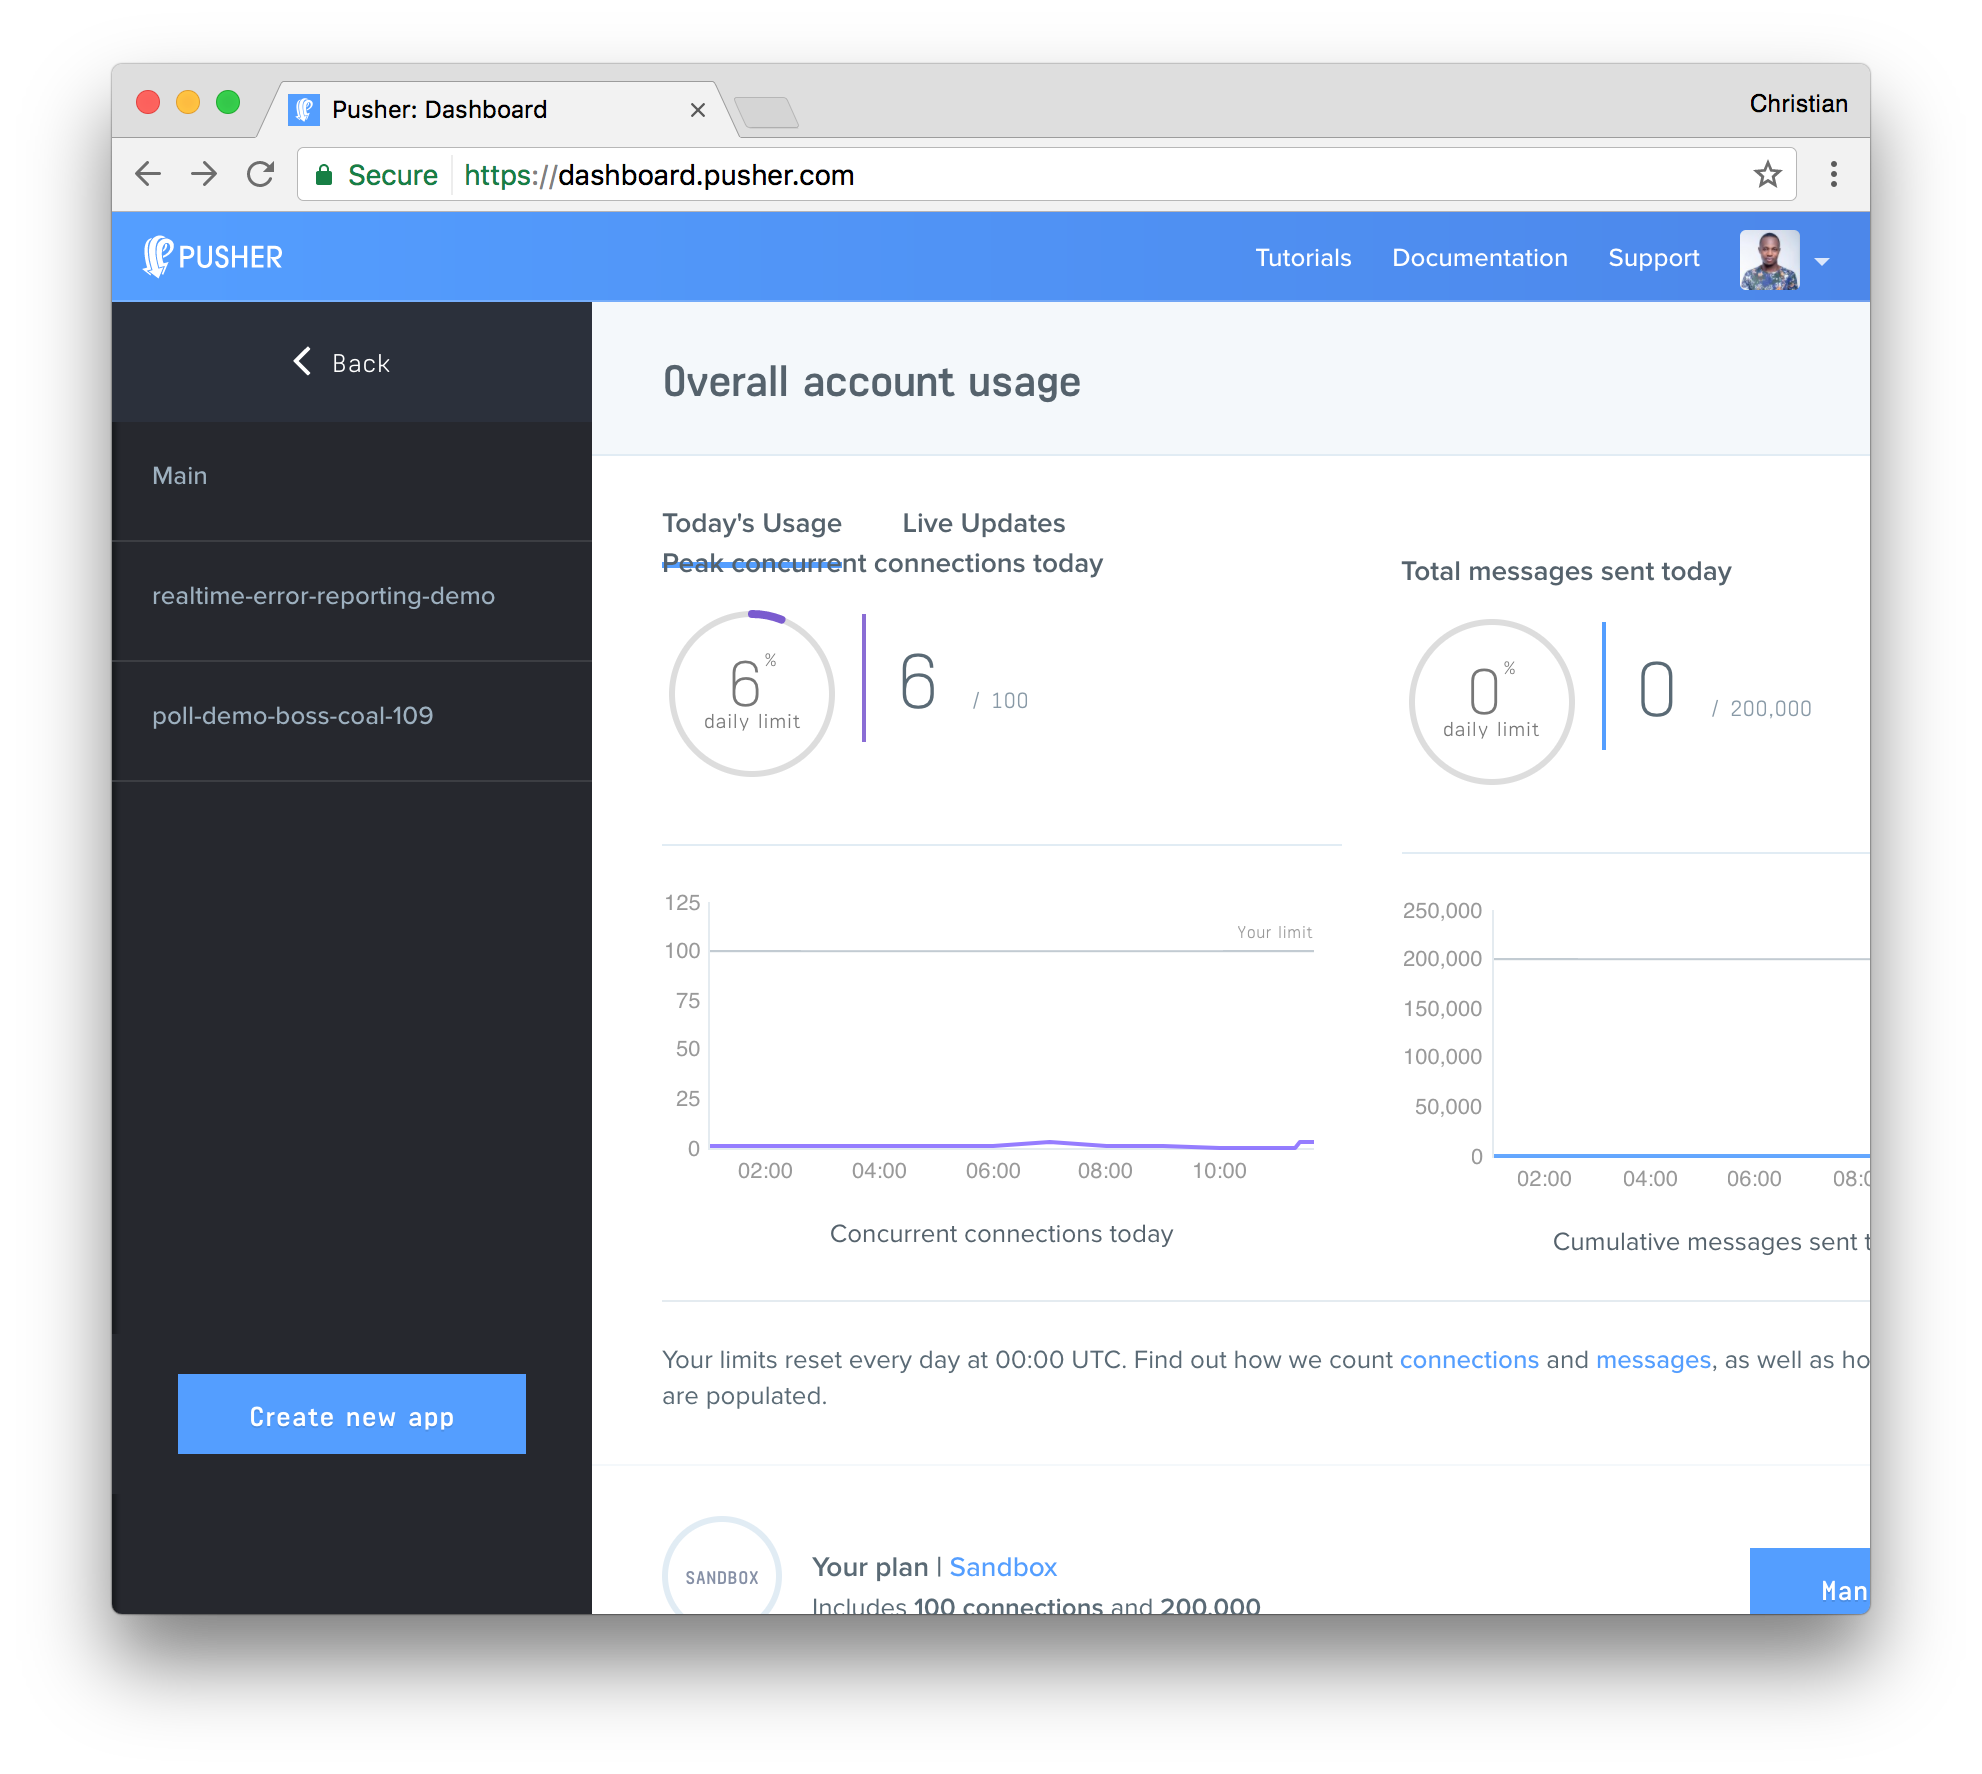The height and width of the screenshot is (1774, 1982).
Task: Click the browser forward arrow
Action: click(x=204, y=175)
